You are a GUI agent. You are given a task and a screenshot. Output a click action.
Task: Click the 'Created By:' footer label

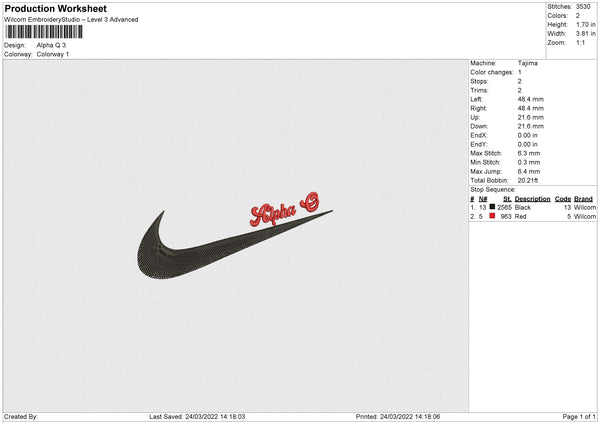click(x=21, y=417)
